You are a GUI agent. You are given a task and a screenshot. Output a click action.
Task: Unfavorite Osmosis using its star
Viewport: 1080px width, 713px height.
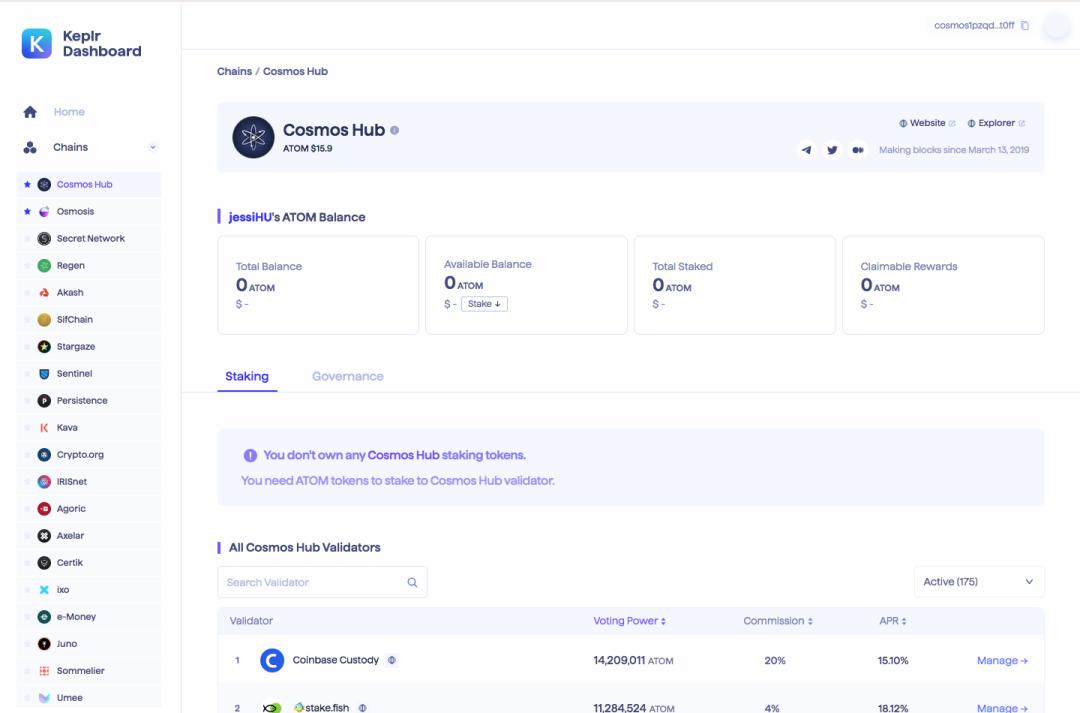28,212
